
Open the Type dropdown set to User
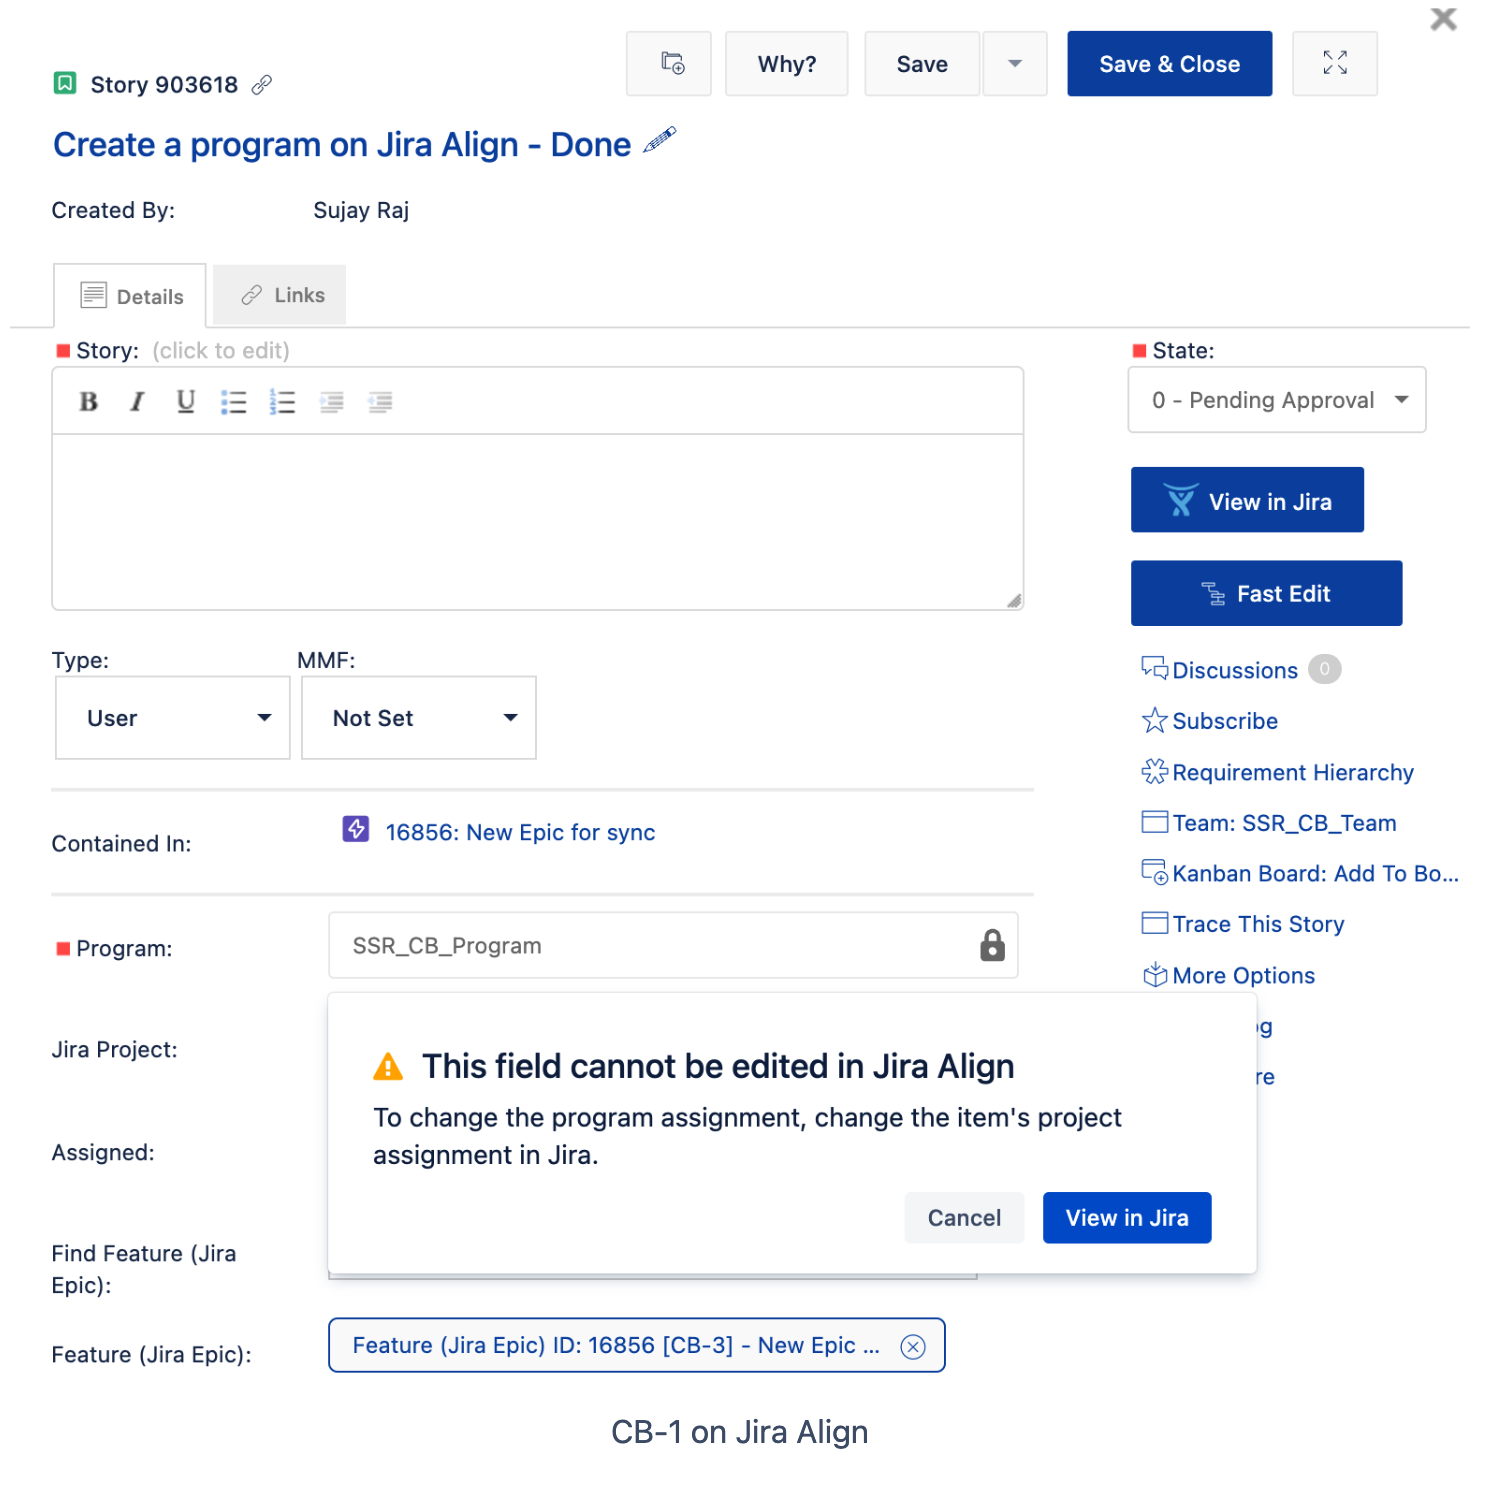click(172, 718)
